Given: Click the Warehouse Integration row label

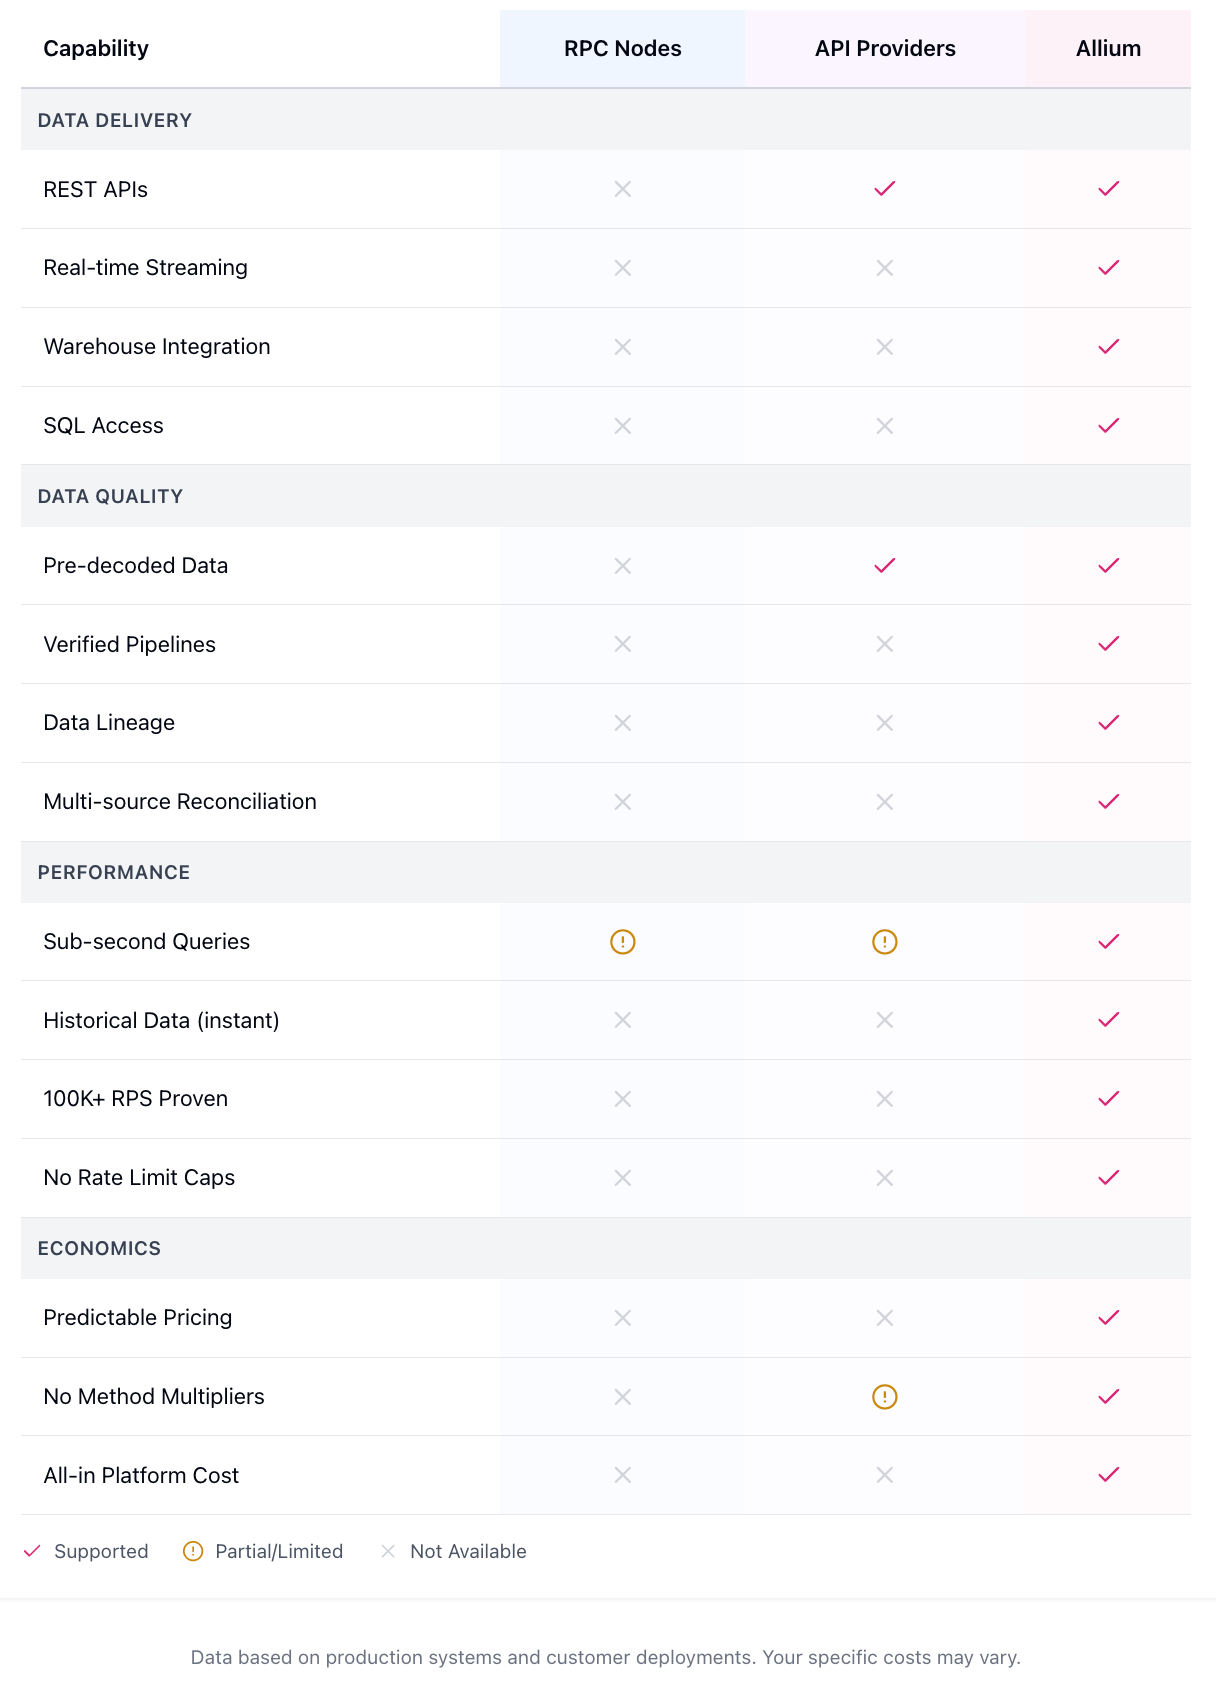Looking at the screenshot, I should coord(157,347).
